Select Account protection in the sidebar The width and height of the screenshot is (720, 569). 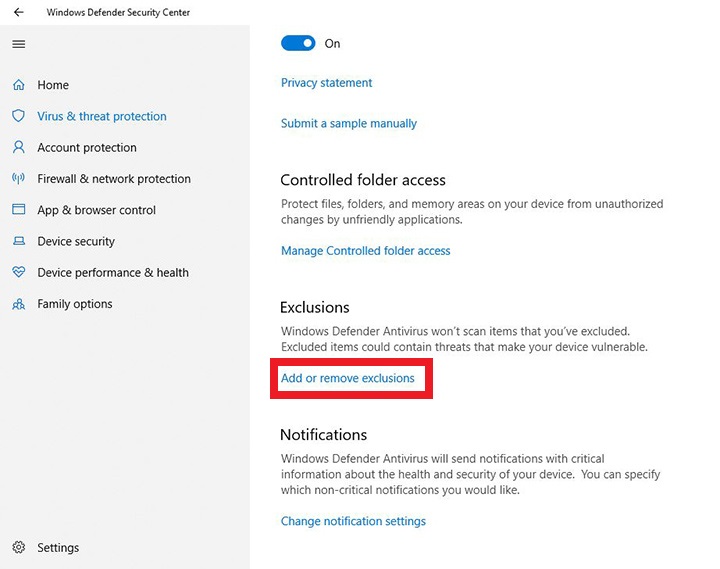click(87, 147)
